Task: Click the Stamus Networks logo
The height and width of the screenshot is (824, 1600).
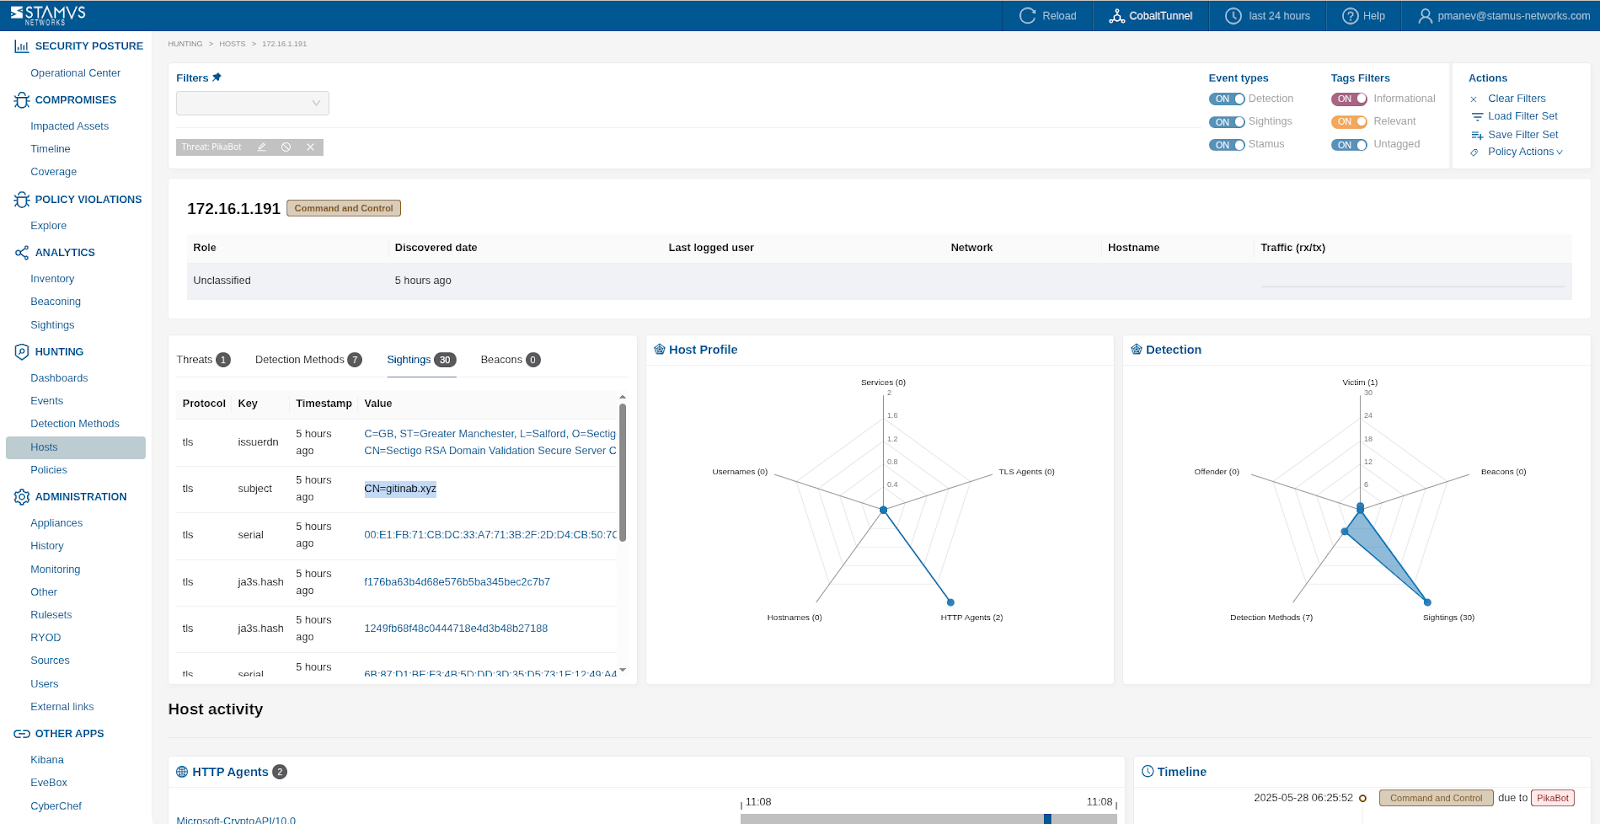Action: click(48, 15)
